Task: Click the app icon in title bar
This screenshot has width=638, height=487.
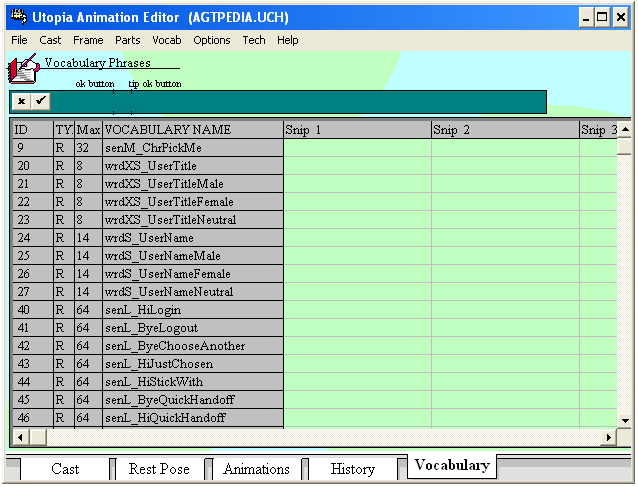Action: tap(14, 17)
